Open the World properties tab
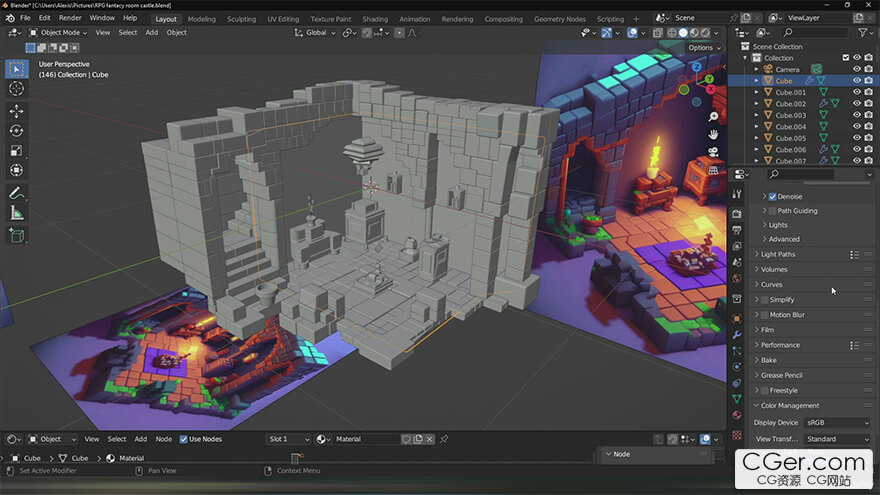The width and height of the screenshot is (880, 495). [x=737, y=278]
